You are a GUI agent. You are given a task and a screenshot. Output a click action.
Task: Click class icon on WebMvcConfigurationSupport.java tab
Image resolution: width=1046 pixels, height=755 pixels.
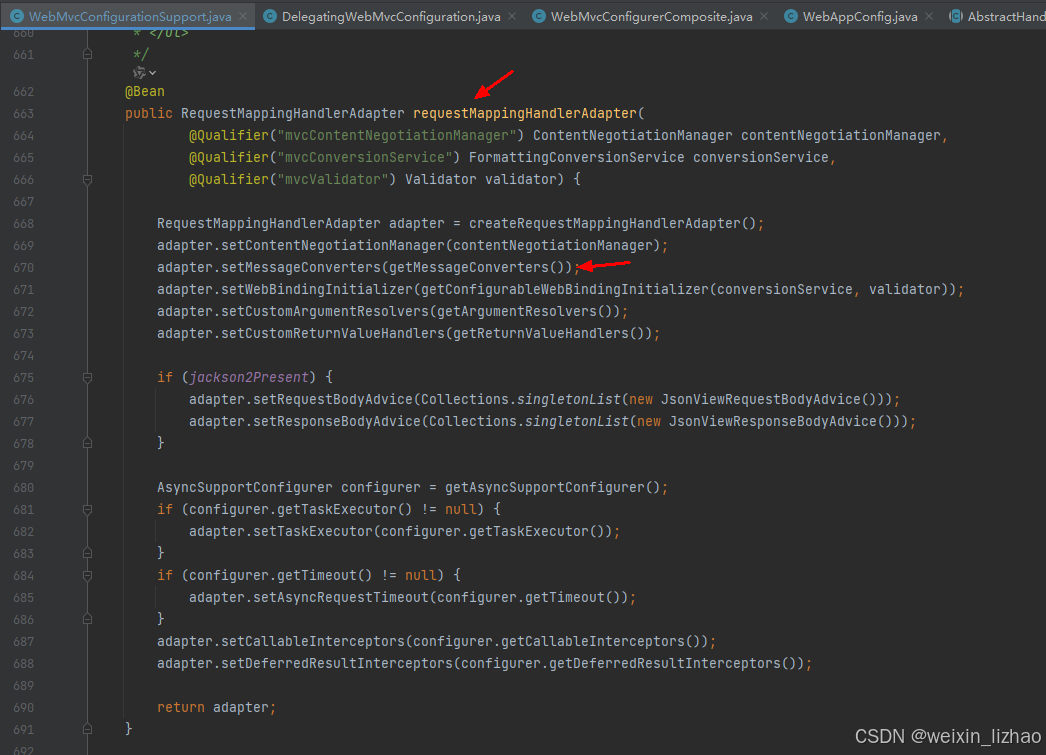(x=17, y=17)
